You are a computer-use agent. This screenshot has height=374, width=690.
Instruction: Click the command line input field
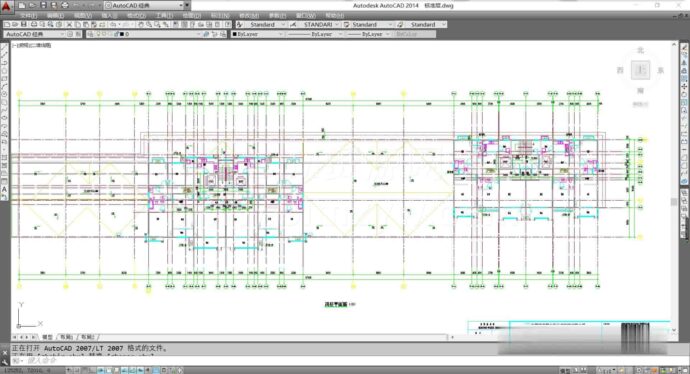coord(343,361)
